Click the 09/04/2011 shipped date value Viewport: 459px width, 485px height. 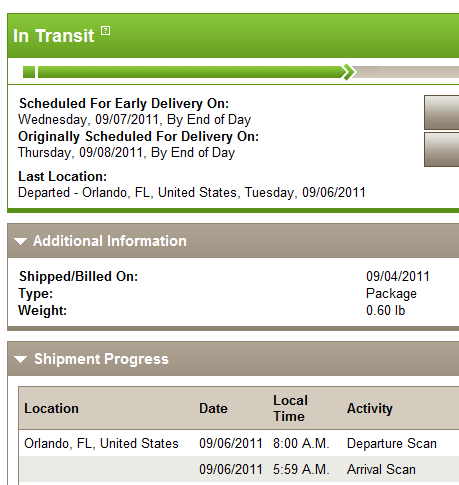coord(398,276)
